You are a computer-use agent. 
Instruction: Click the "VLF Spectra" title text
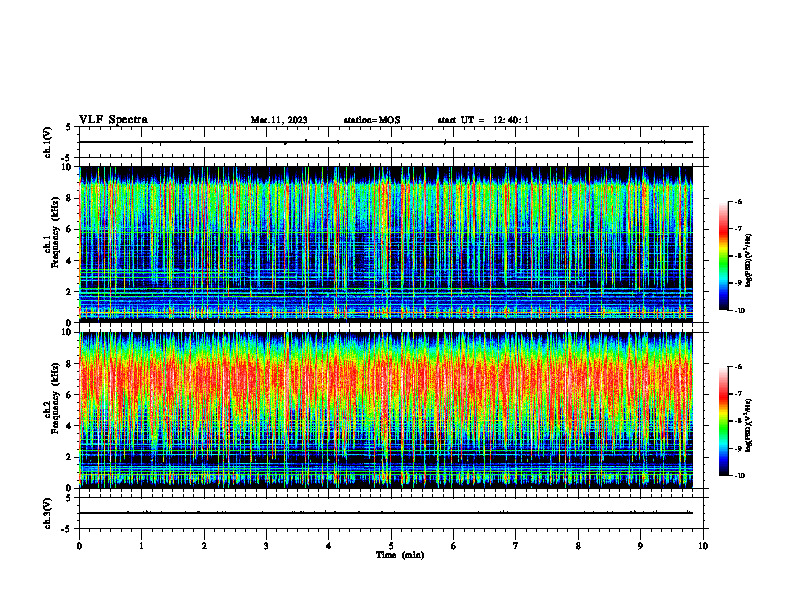coord(113,120)
